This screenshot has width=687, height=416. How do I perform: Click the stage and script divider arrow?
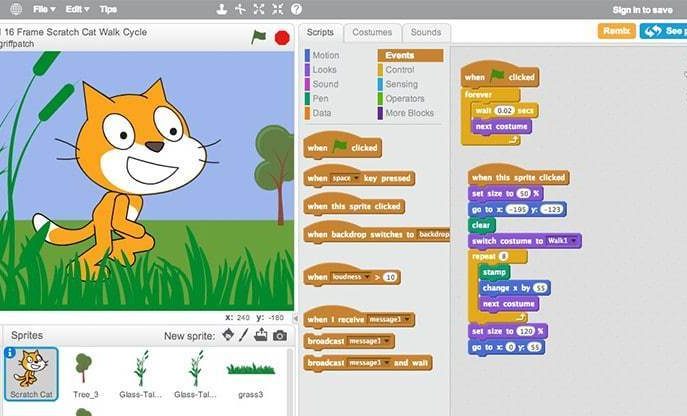click(x=296, y=318)
